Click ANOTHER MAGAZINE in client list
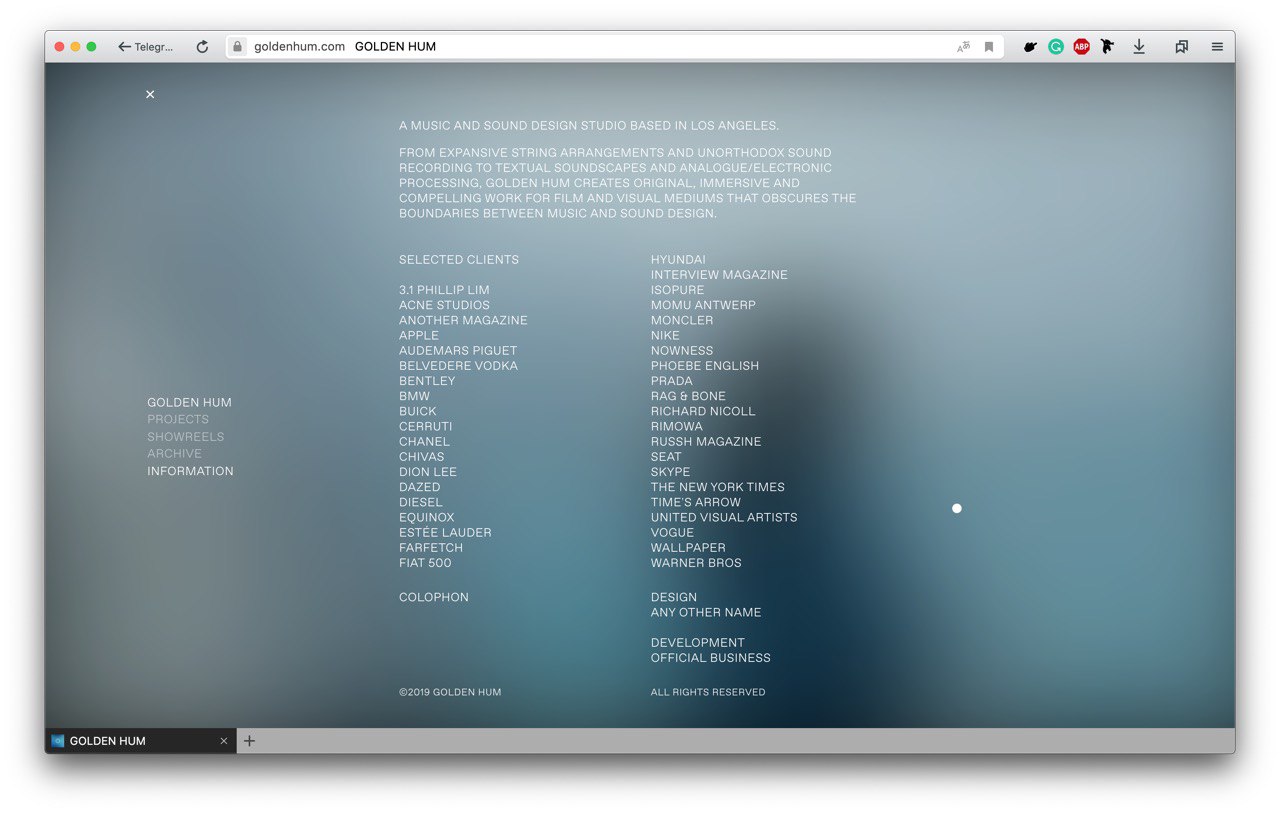Image resolution: width=1280 pixels, height=813 pixels. coord(463,321)
